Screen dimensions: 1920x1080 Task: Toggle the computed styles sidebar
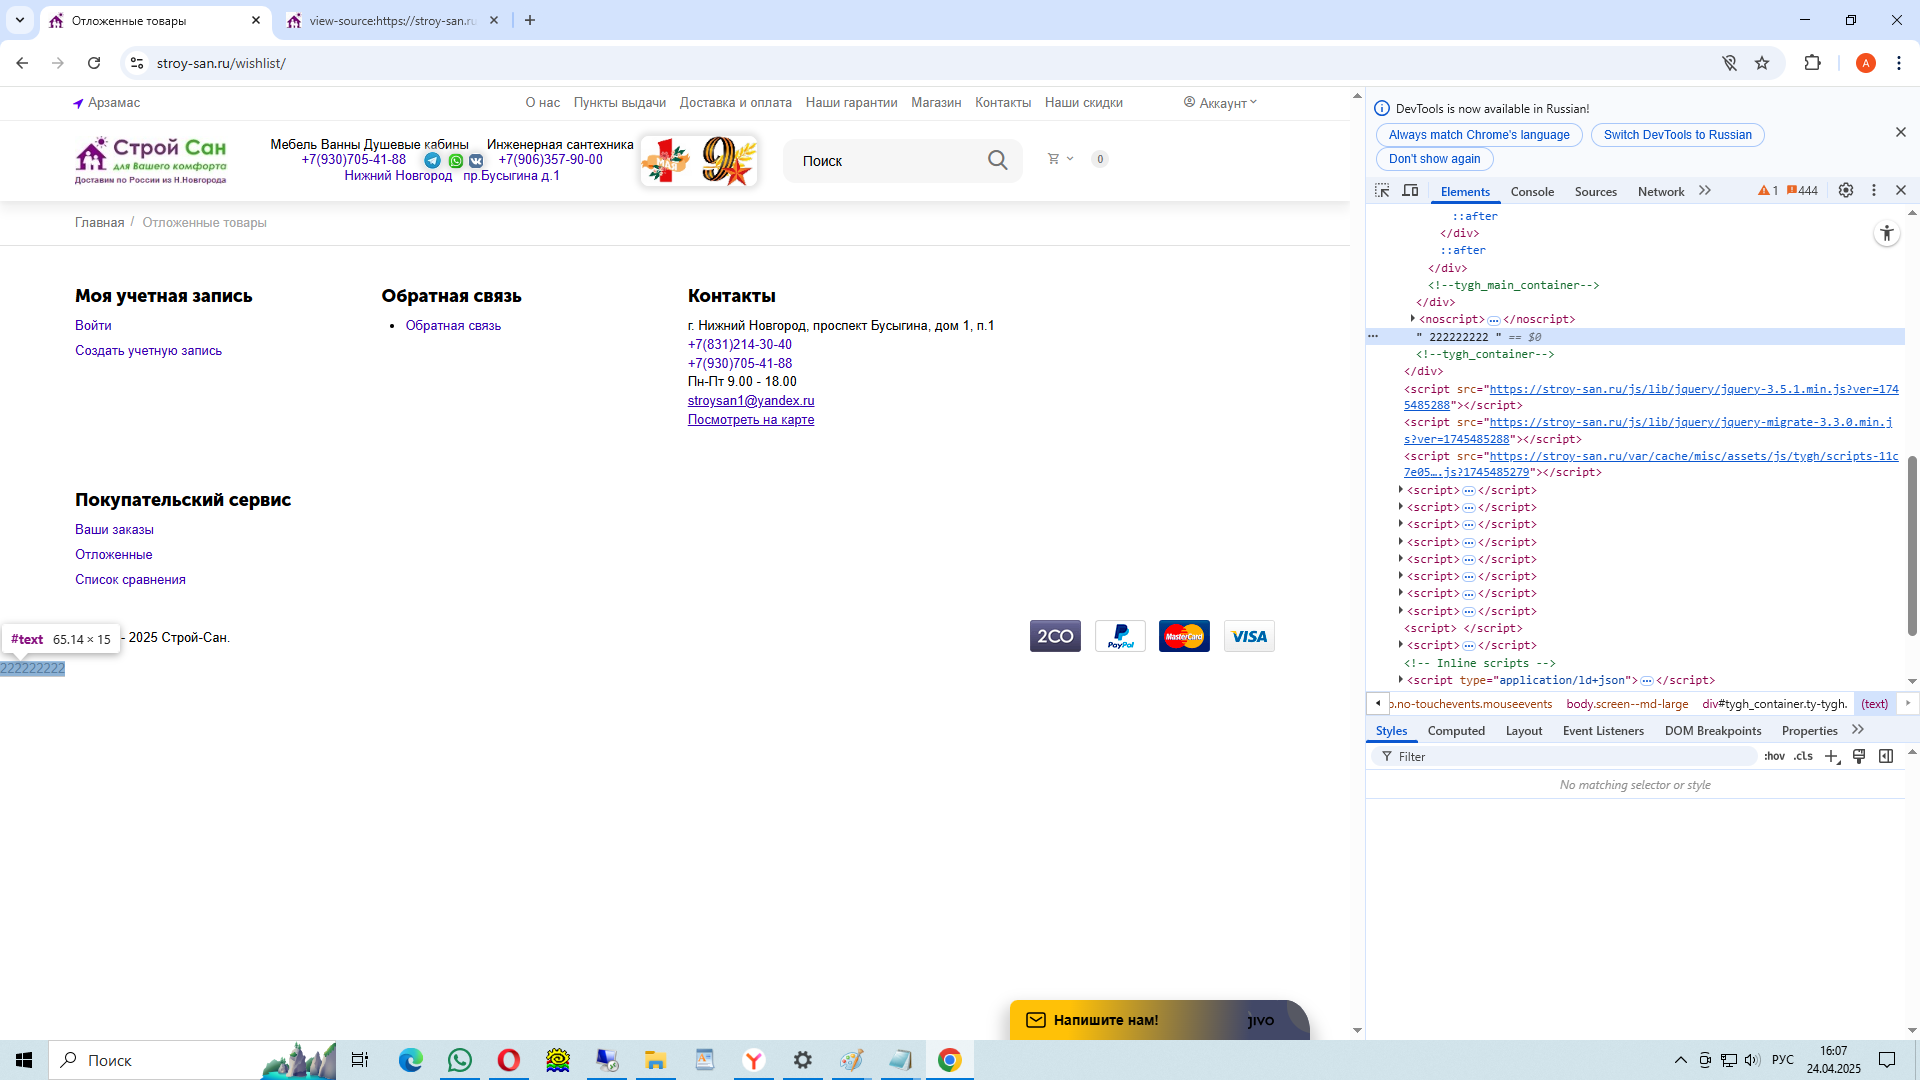[1886, 757]
